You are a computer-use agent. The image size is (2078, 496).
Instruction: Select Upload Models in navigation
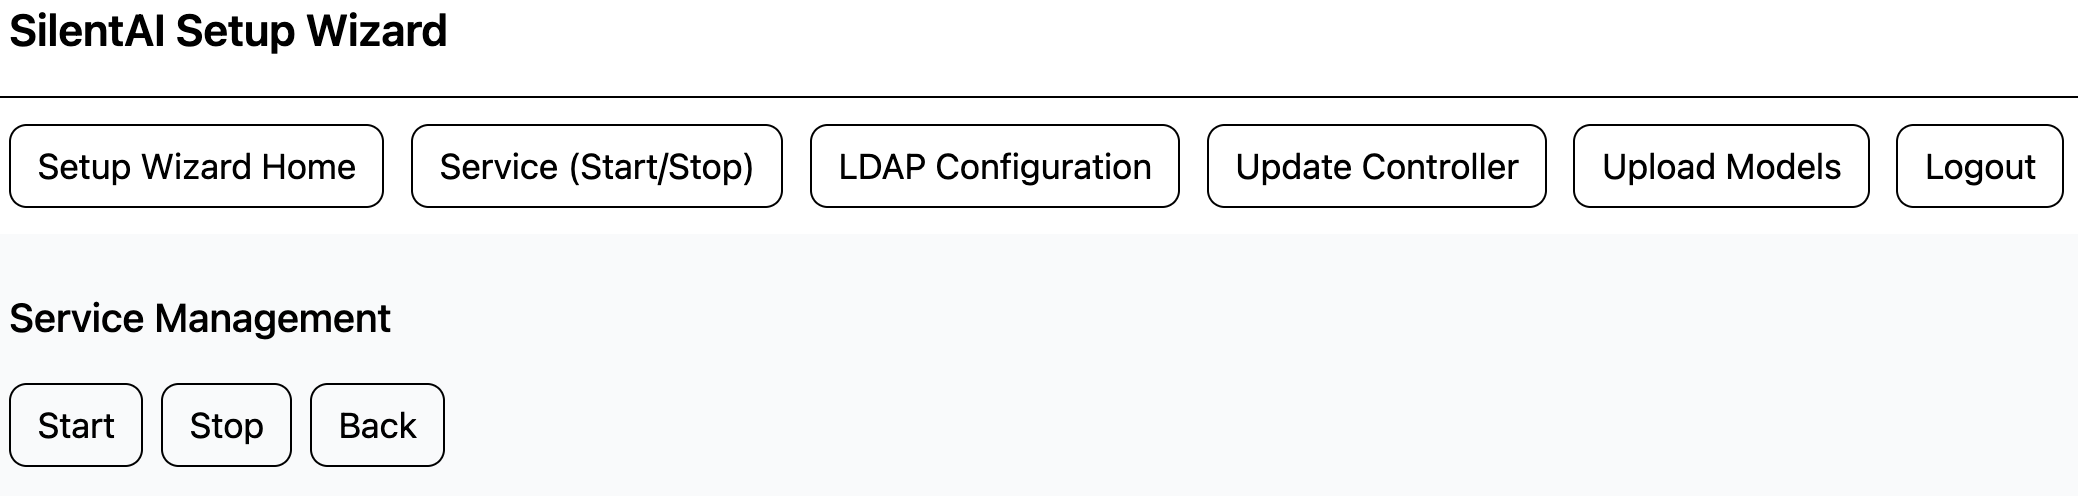(1720, 166)
